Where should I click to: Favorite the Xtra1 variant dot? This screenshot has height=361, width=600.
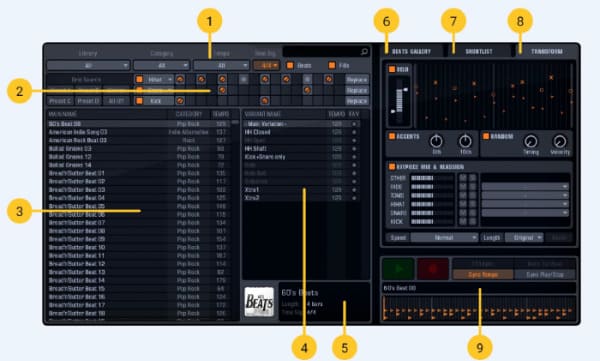(x=354, y=189)
